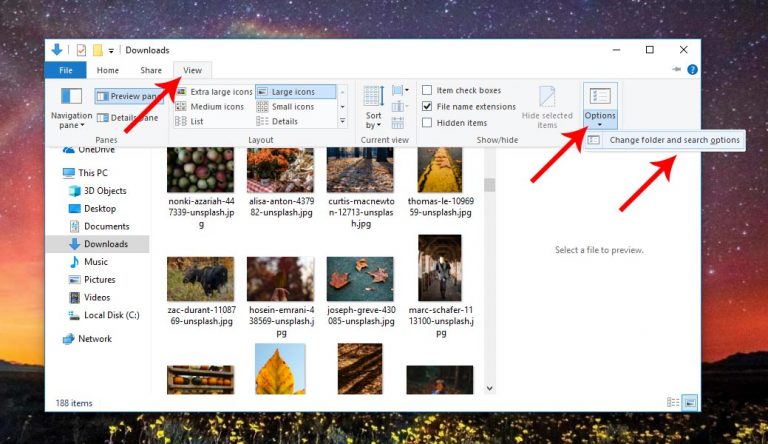Select Extra large icons layout
Screen dimensions: 768x444
[x=214, y=91]
